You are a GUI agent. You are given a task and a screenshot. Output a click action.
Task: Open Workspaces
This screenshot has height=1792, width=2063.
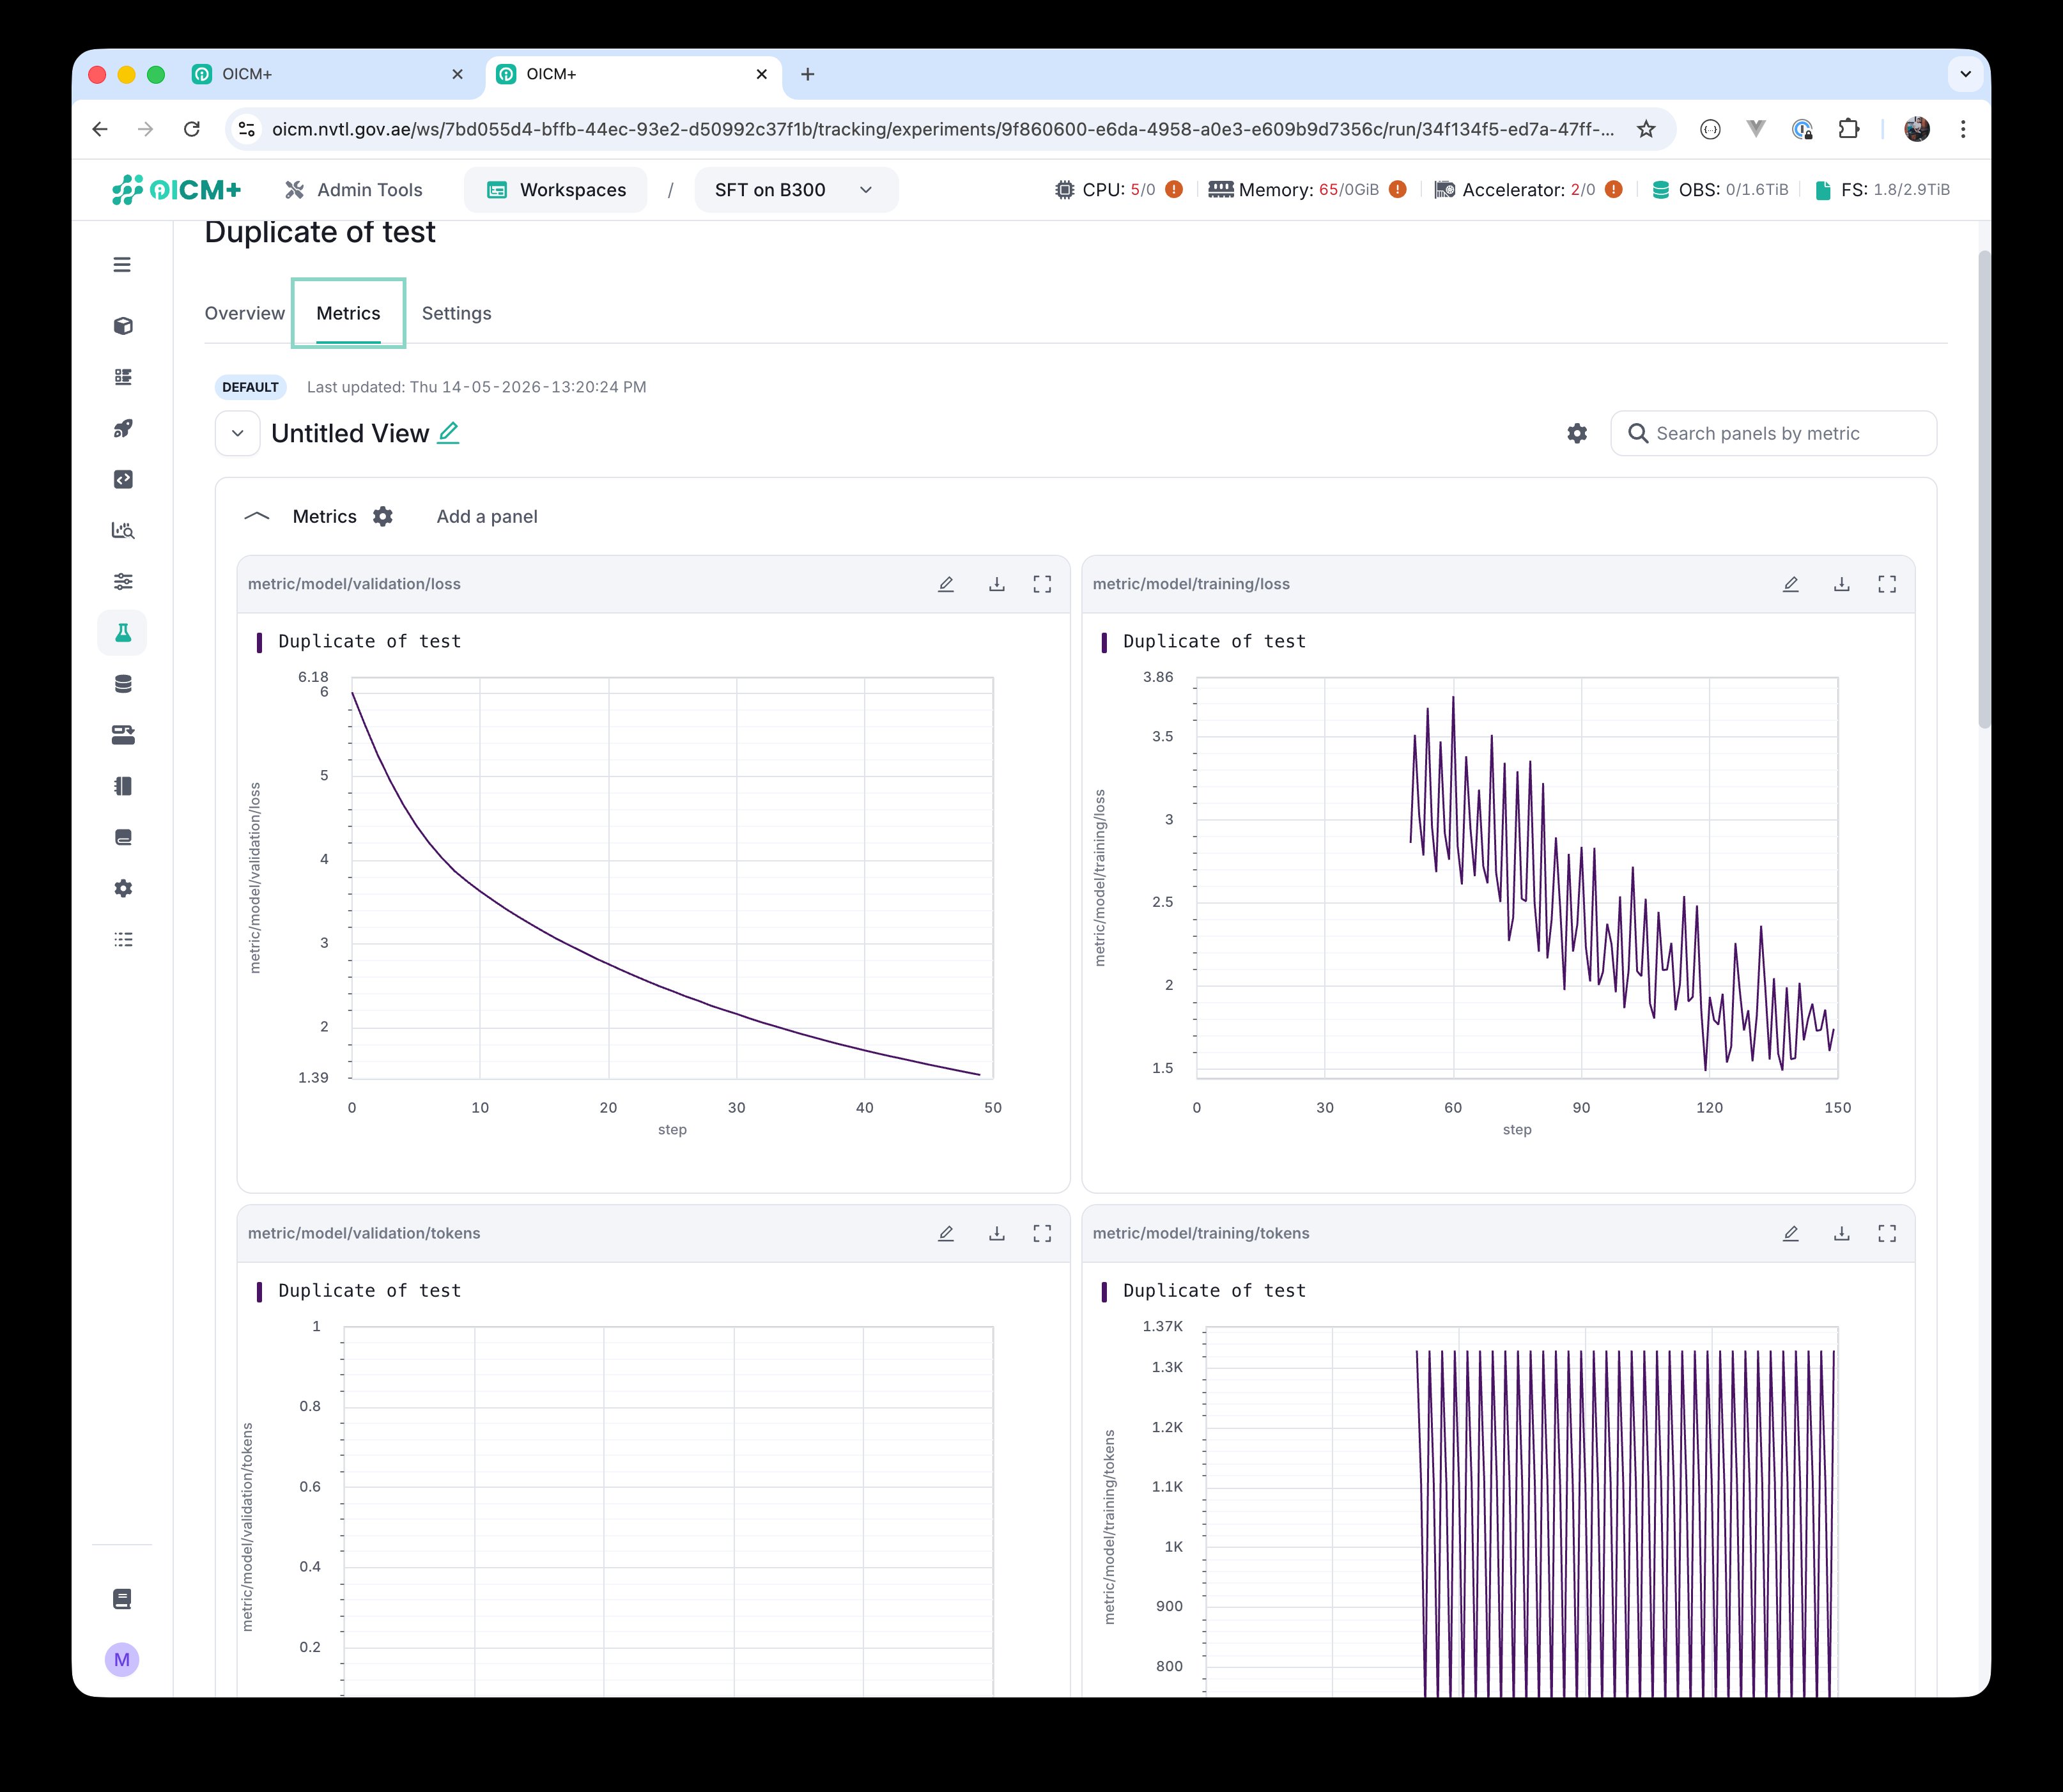point(556,190)
